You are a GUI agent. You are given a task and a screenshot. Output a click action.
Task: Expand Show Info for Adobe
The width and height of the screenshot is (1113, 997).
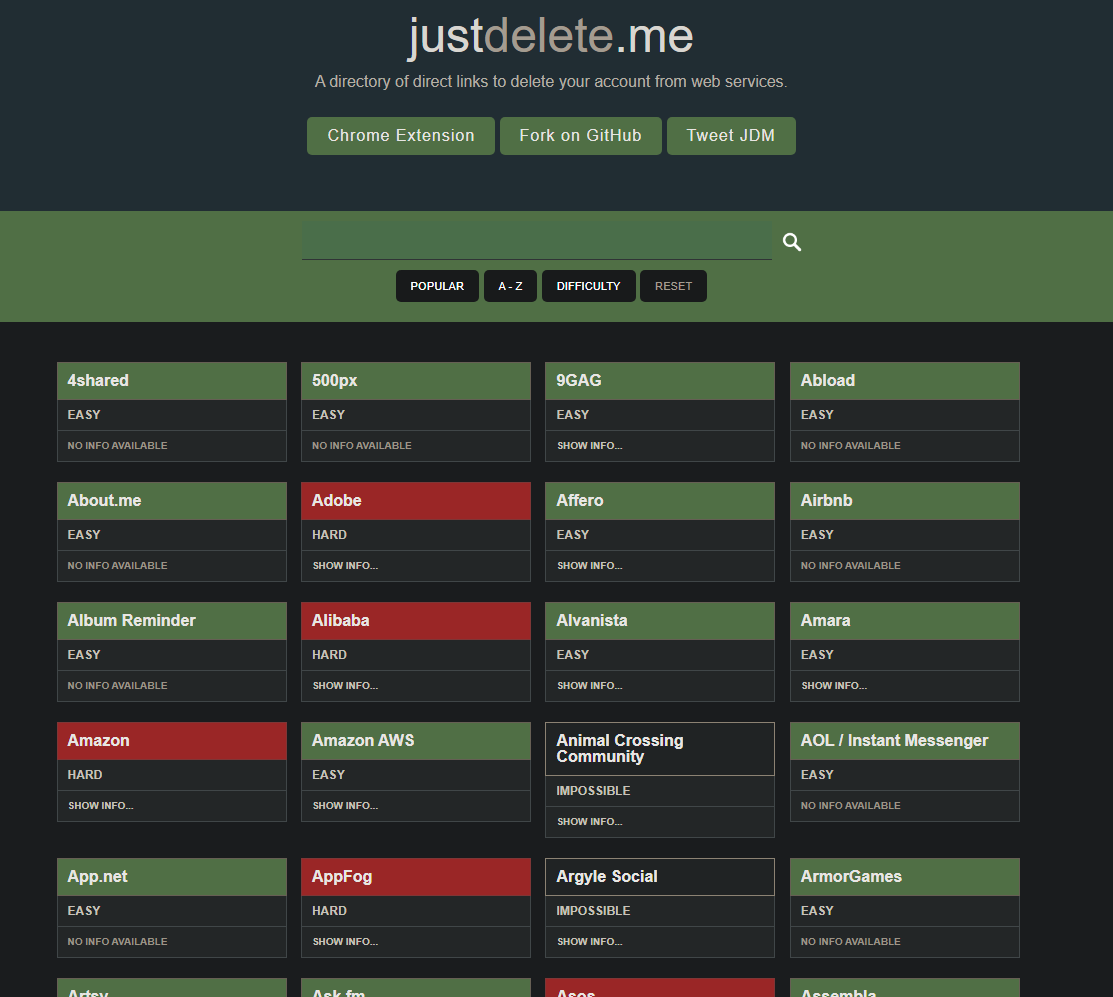pos(345,566)
